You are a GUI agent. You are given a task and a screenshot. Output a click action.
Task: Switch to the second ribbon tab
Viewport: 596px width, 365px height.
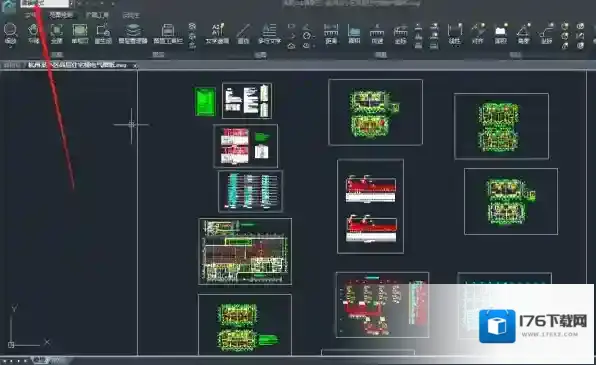61,15
